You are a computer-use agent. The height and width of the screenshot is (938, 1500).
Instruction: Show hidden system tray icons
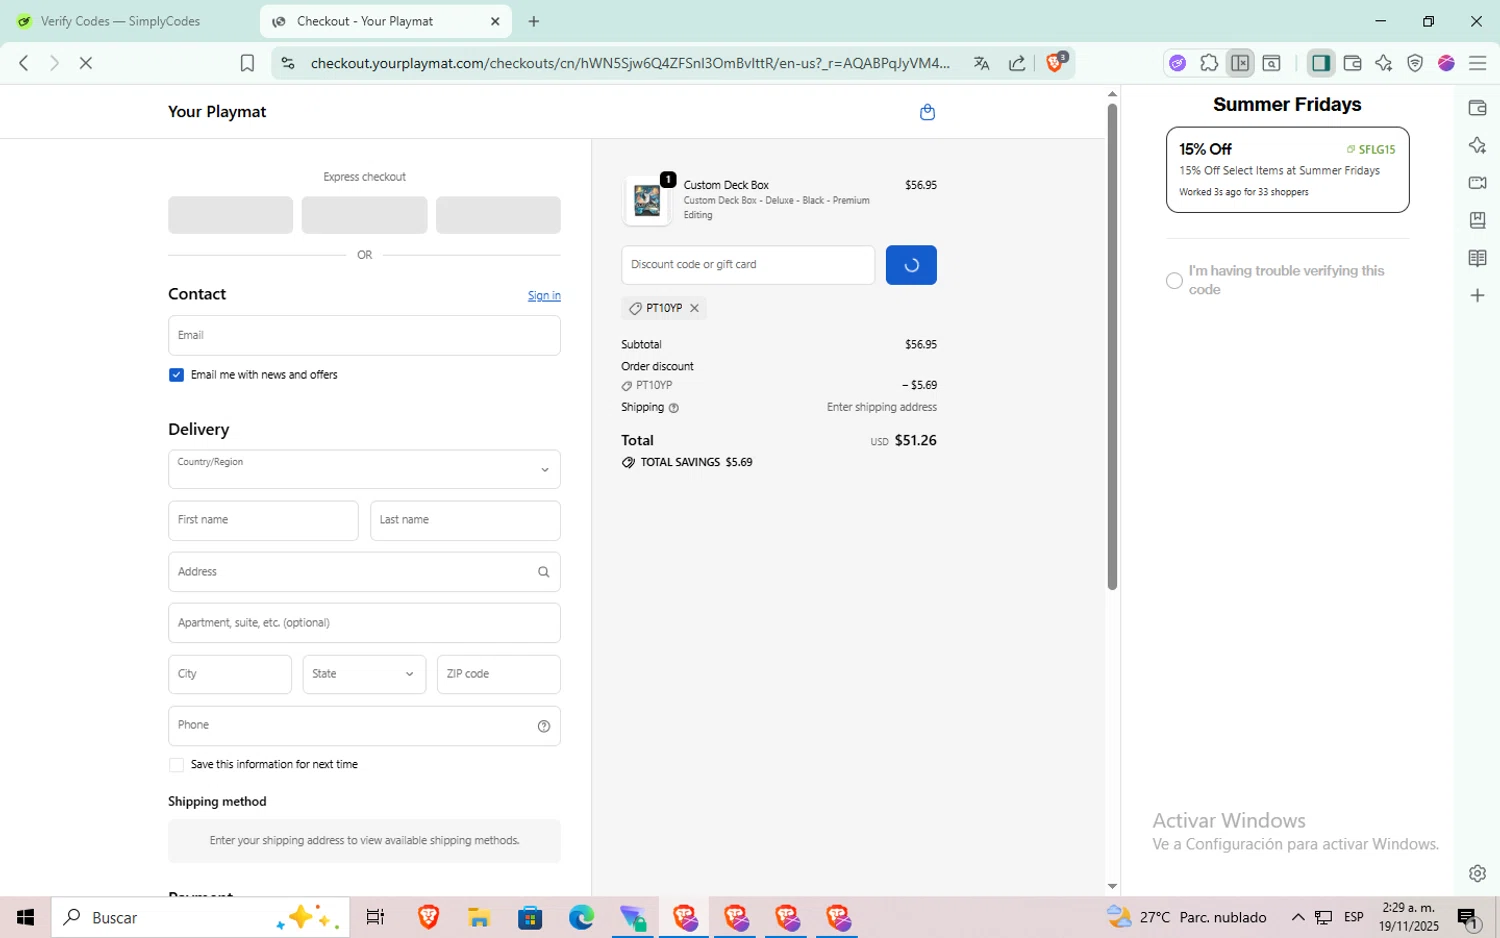1297,917
